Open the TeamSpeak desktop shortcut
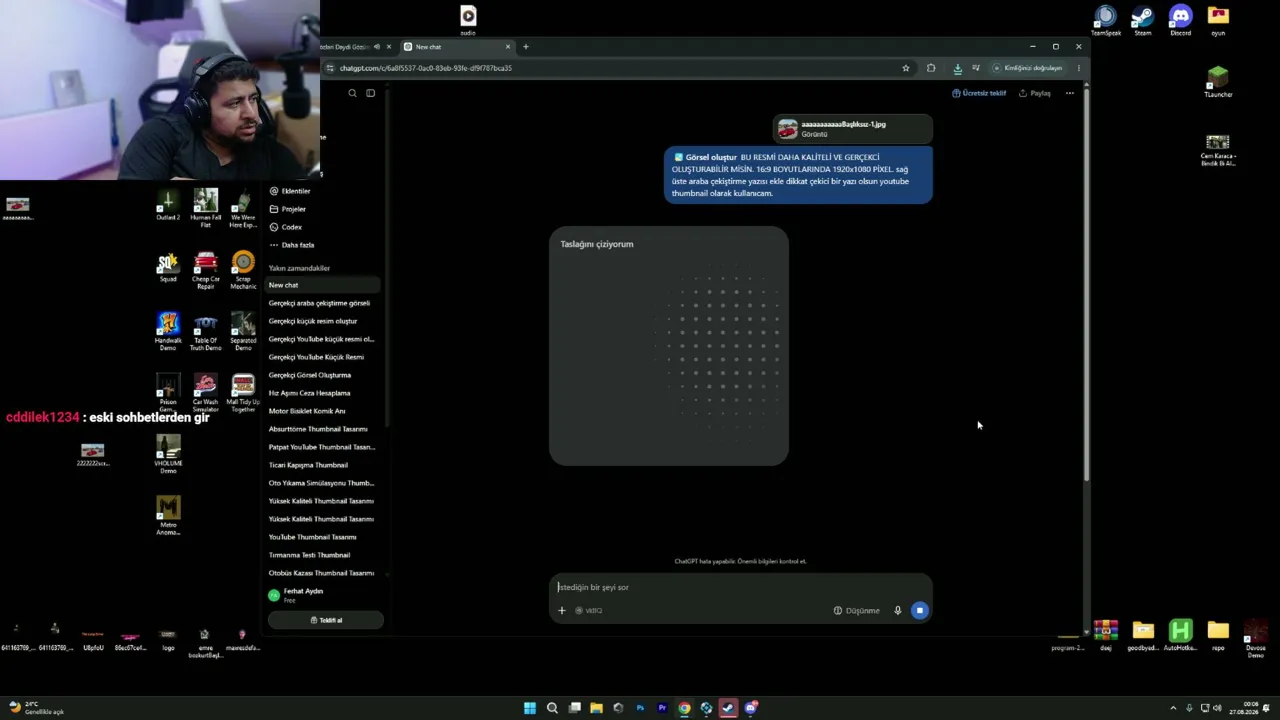 pos(1106,21)
